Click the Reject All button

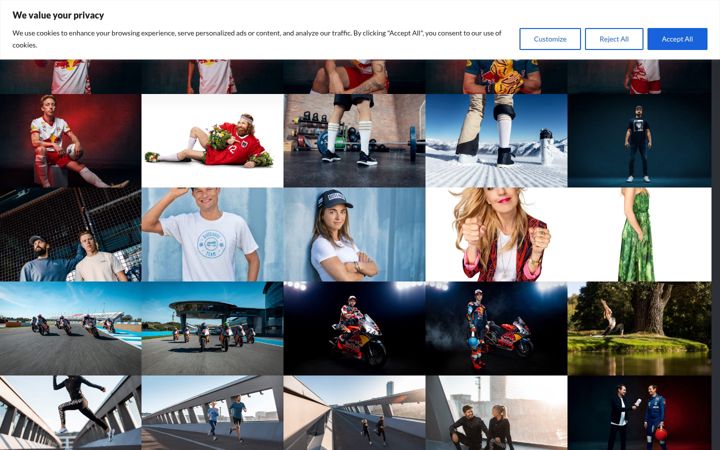pyautogui.click(x=613, y=39)
